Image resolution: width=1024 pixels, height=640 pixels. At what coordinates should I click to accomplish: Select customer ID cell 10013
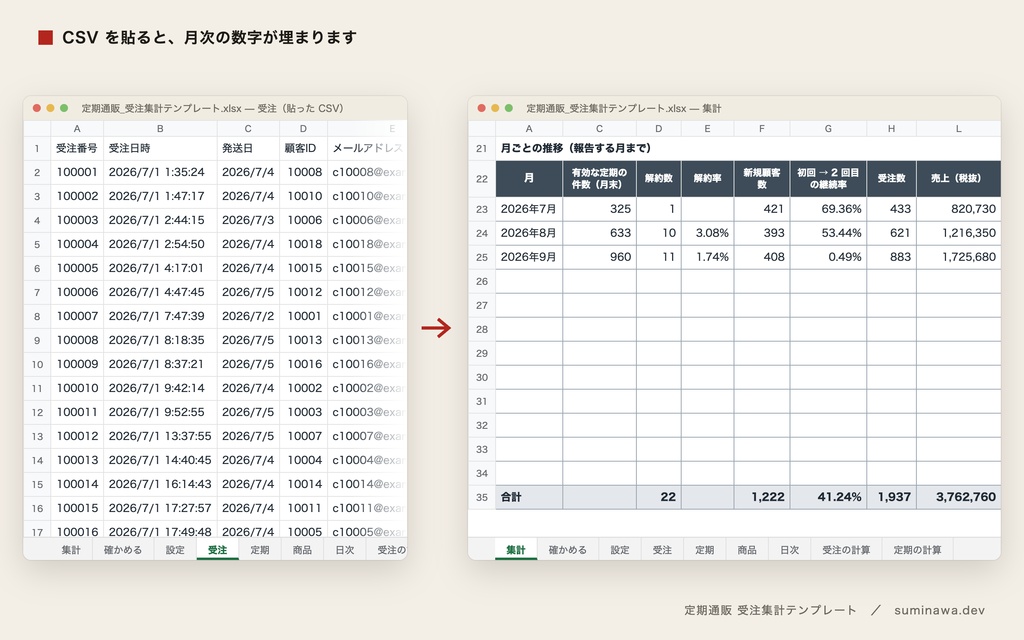[x=303, y=340]
